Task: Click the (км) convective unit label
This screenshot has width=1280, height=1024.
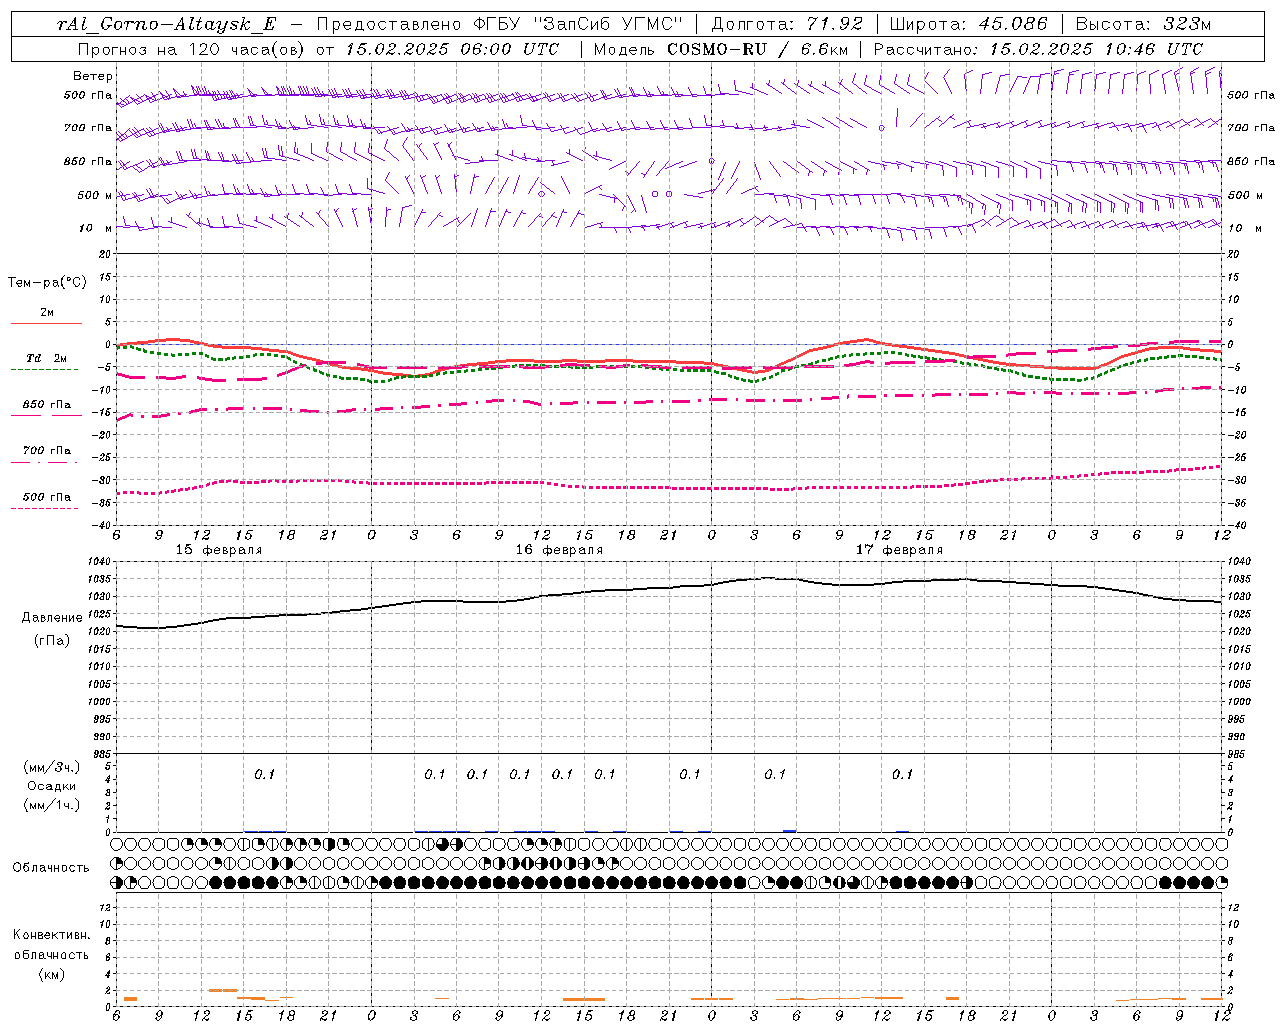Action: [x=50, y=974]
